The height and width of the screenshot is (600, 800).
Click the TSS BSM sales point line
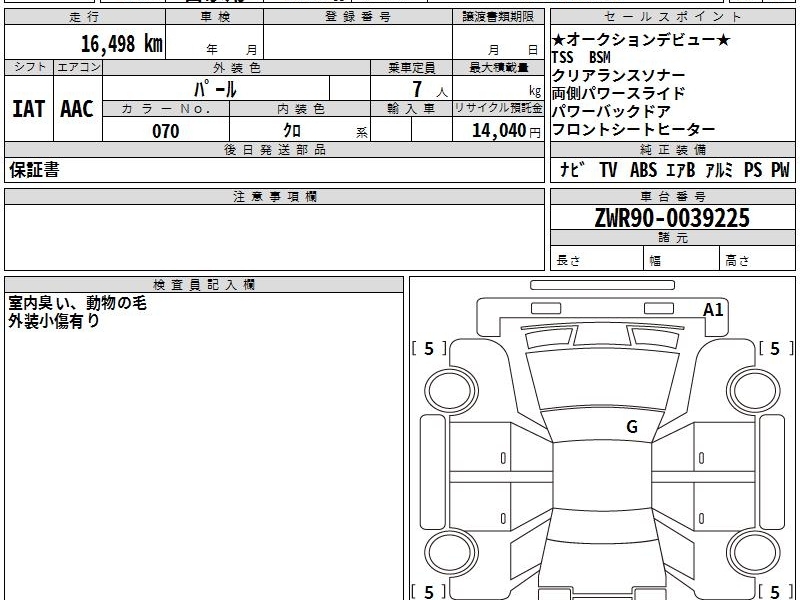point(581,57)
